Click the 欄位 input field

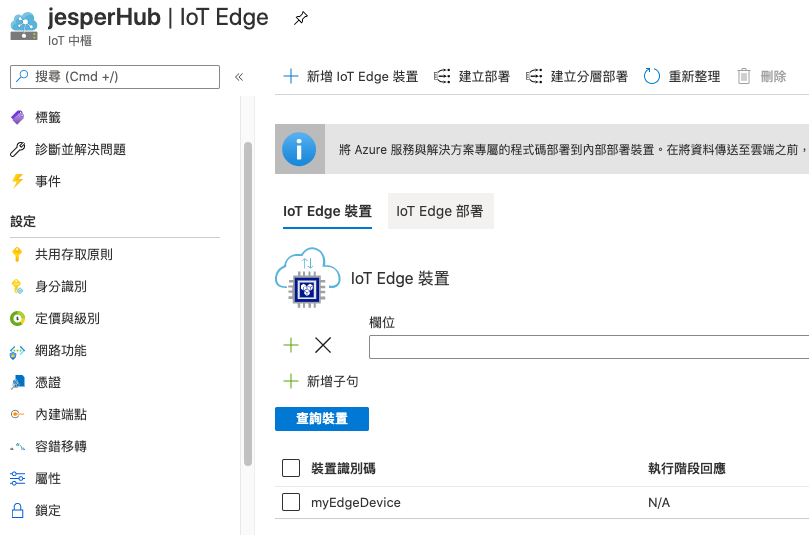pos(588,347)
